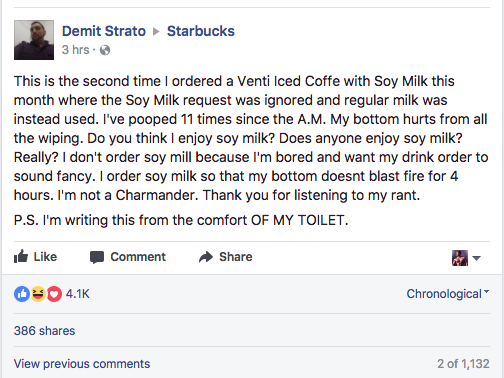Click the 3 hrs timestamp

76,50
